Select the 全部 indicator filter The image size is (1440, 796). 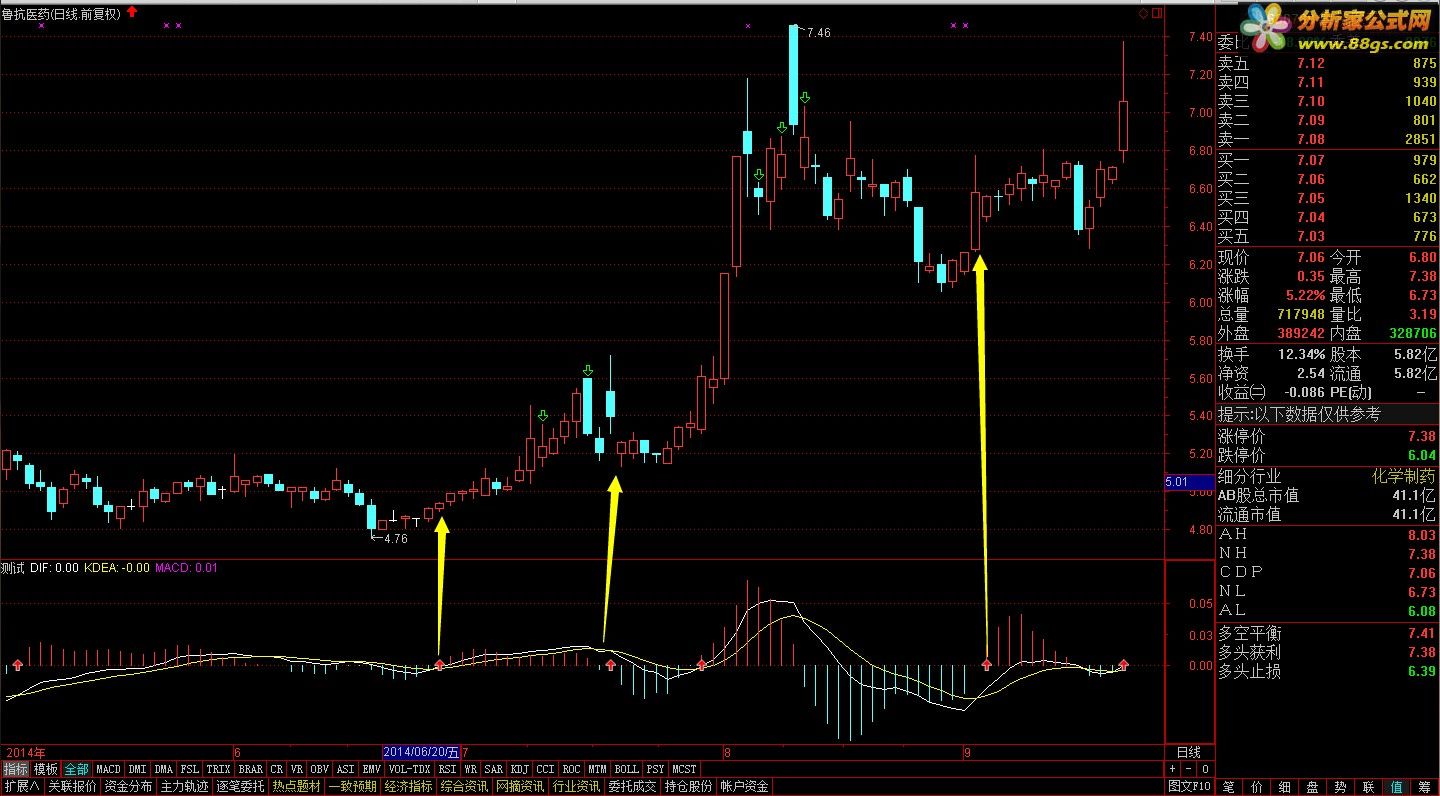(77, 769)
